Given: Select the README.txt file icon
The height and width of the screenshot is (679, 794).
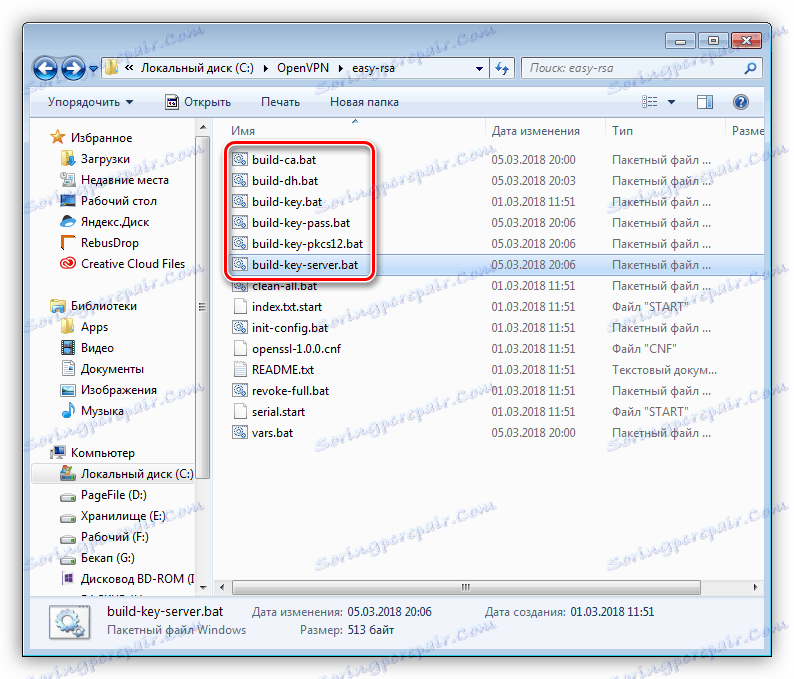Looking at the screenshot, I should coord(240,370).
